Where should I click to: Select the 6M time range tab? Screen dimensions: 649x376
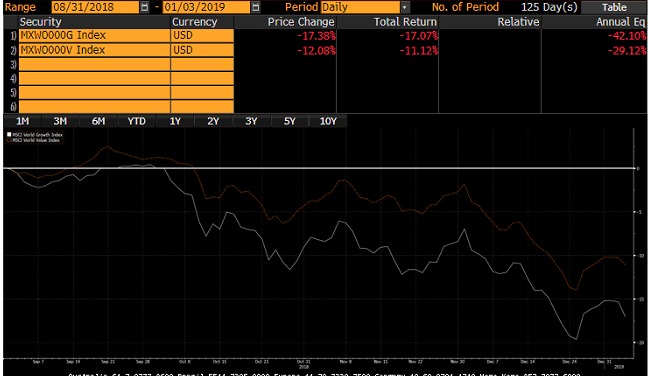click(x=98, y=121)
